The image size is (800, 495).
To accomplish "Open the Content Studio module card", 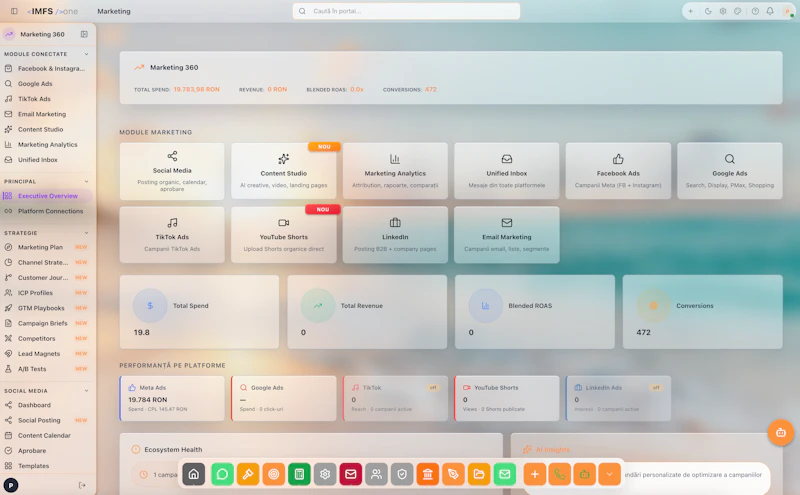I will pos(284,171).
